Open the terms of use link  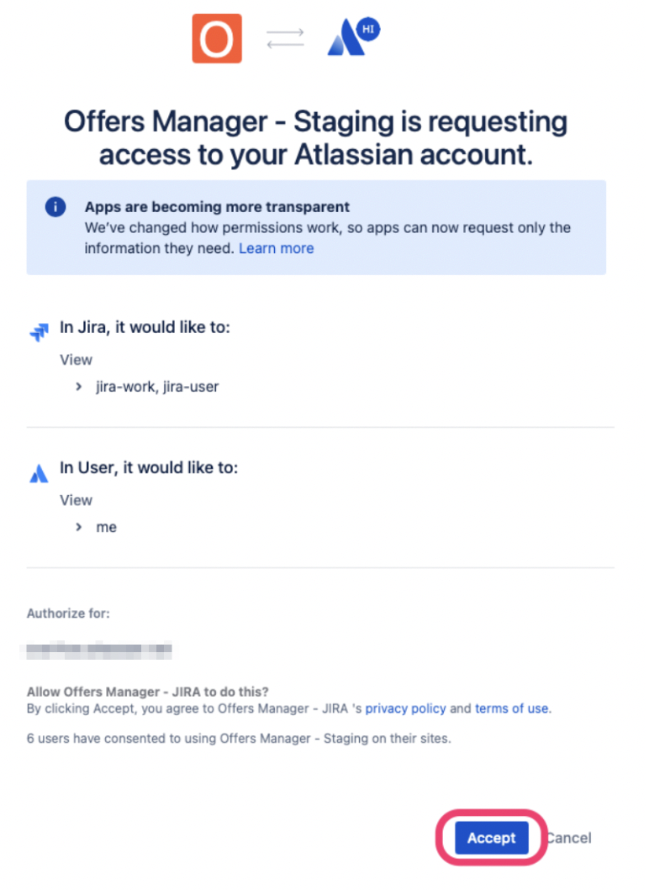tap(511, 708)
